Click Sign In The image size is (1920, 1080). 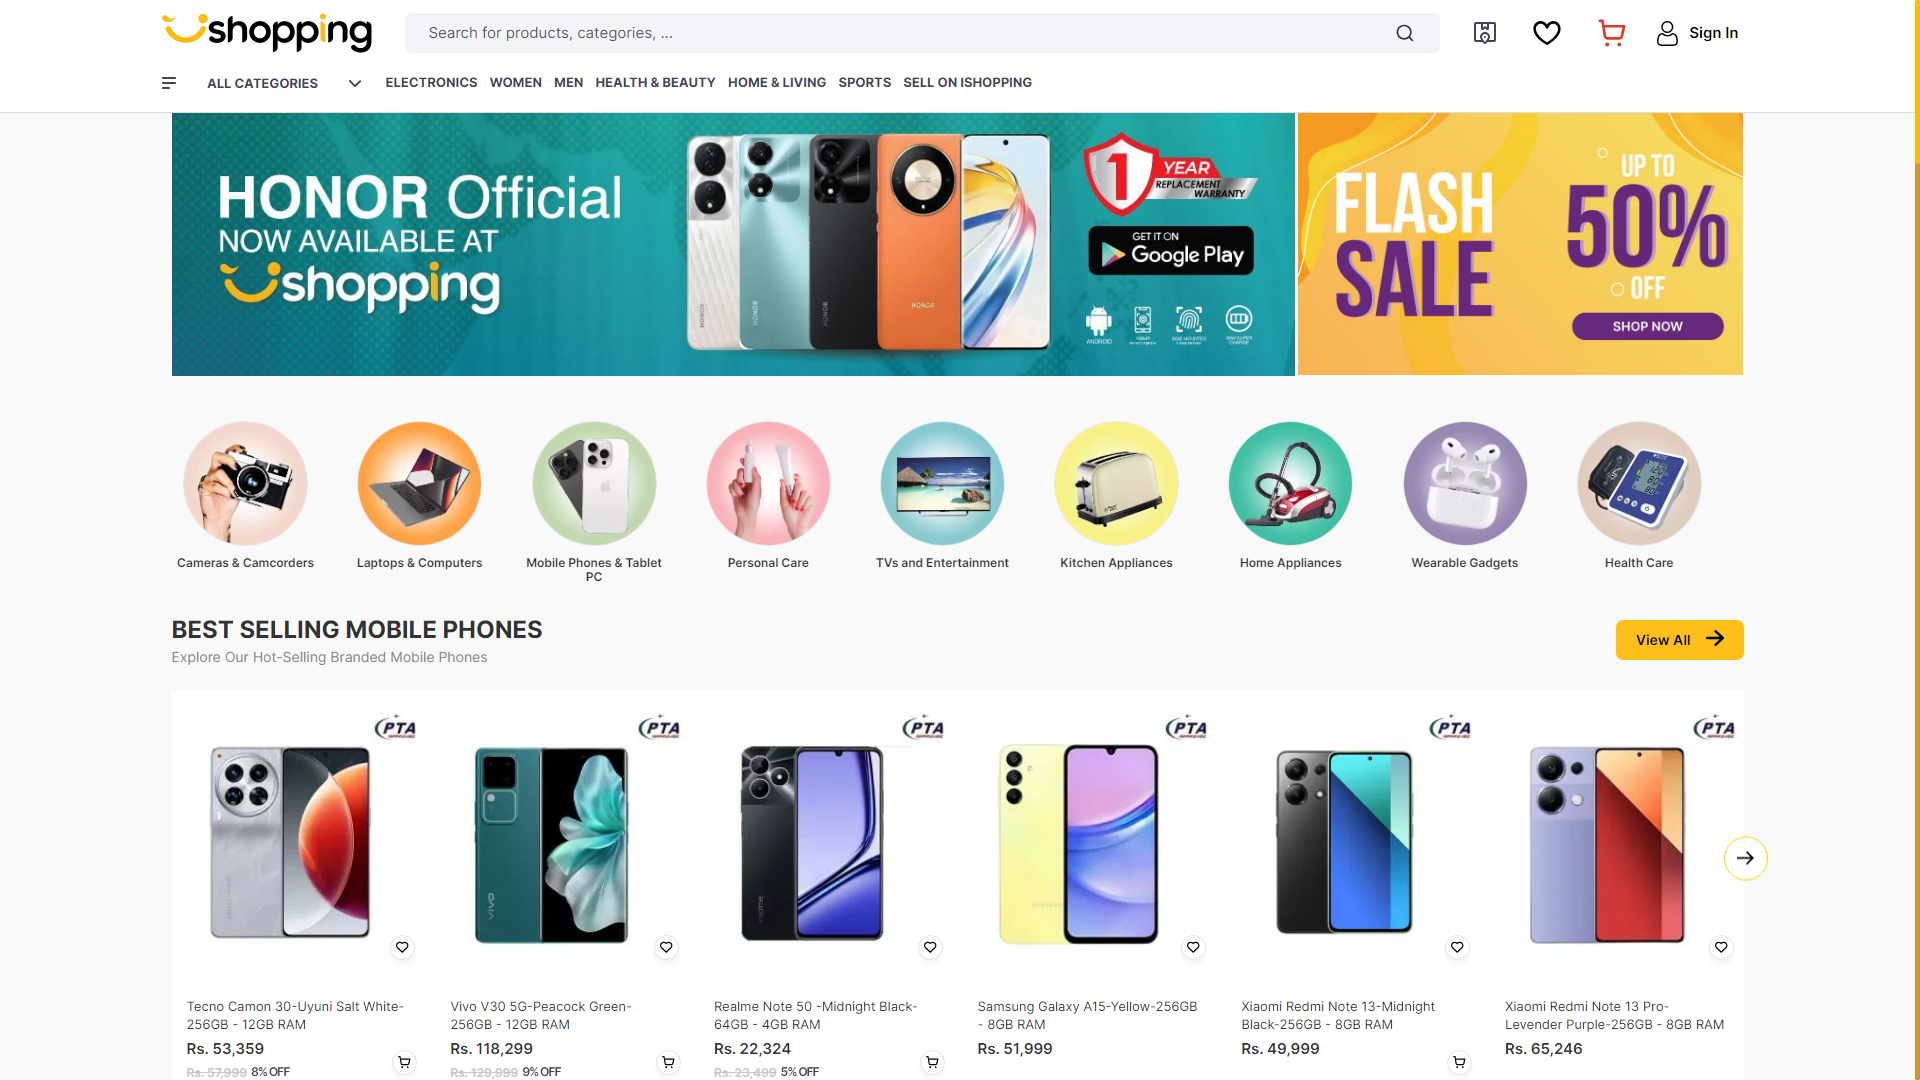point(1713,32)
